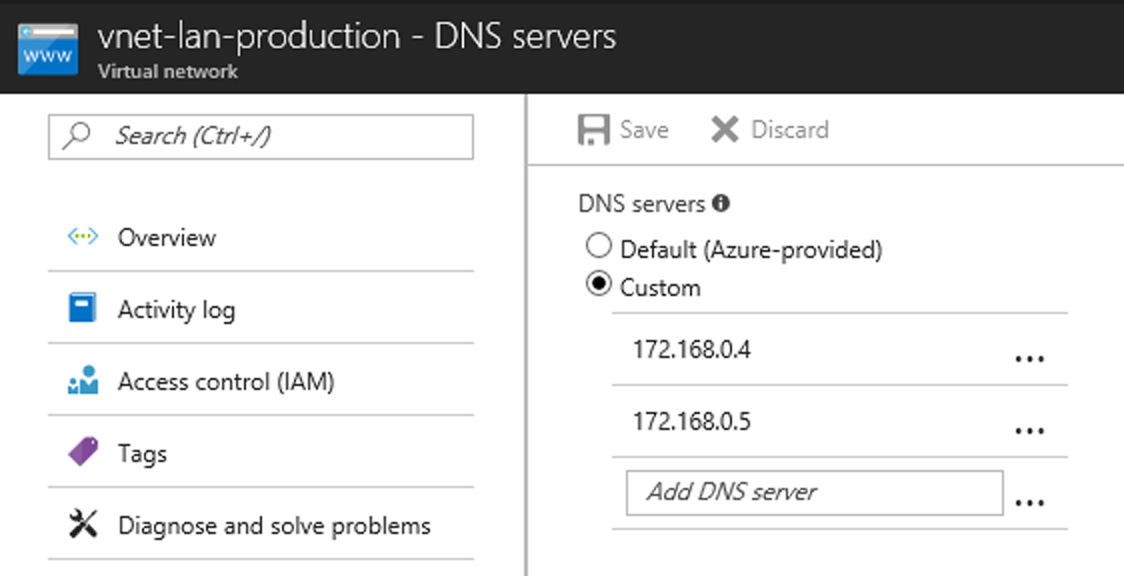Click the purple Tags icon
The width and height of the screenshot is (1124, 576).
coord(82,453)
